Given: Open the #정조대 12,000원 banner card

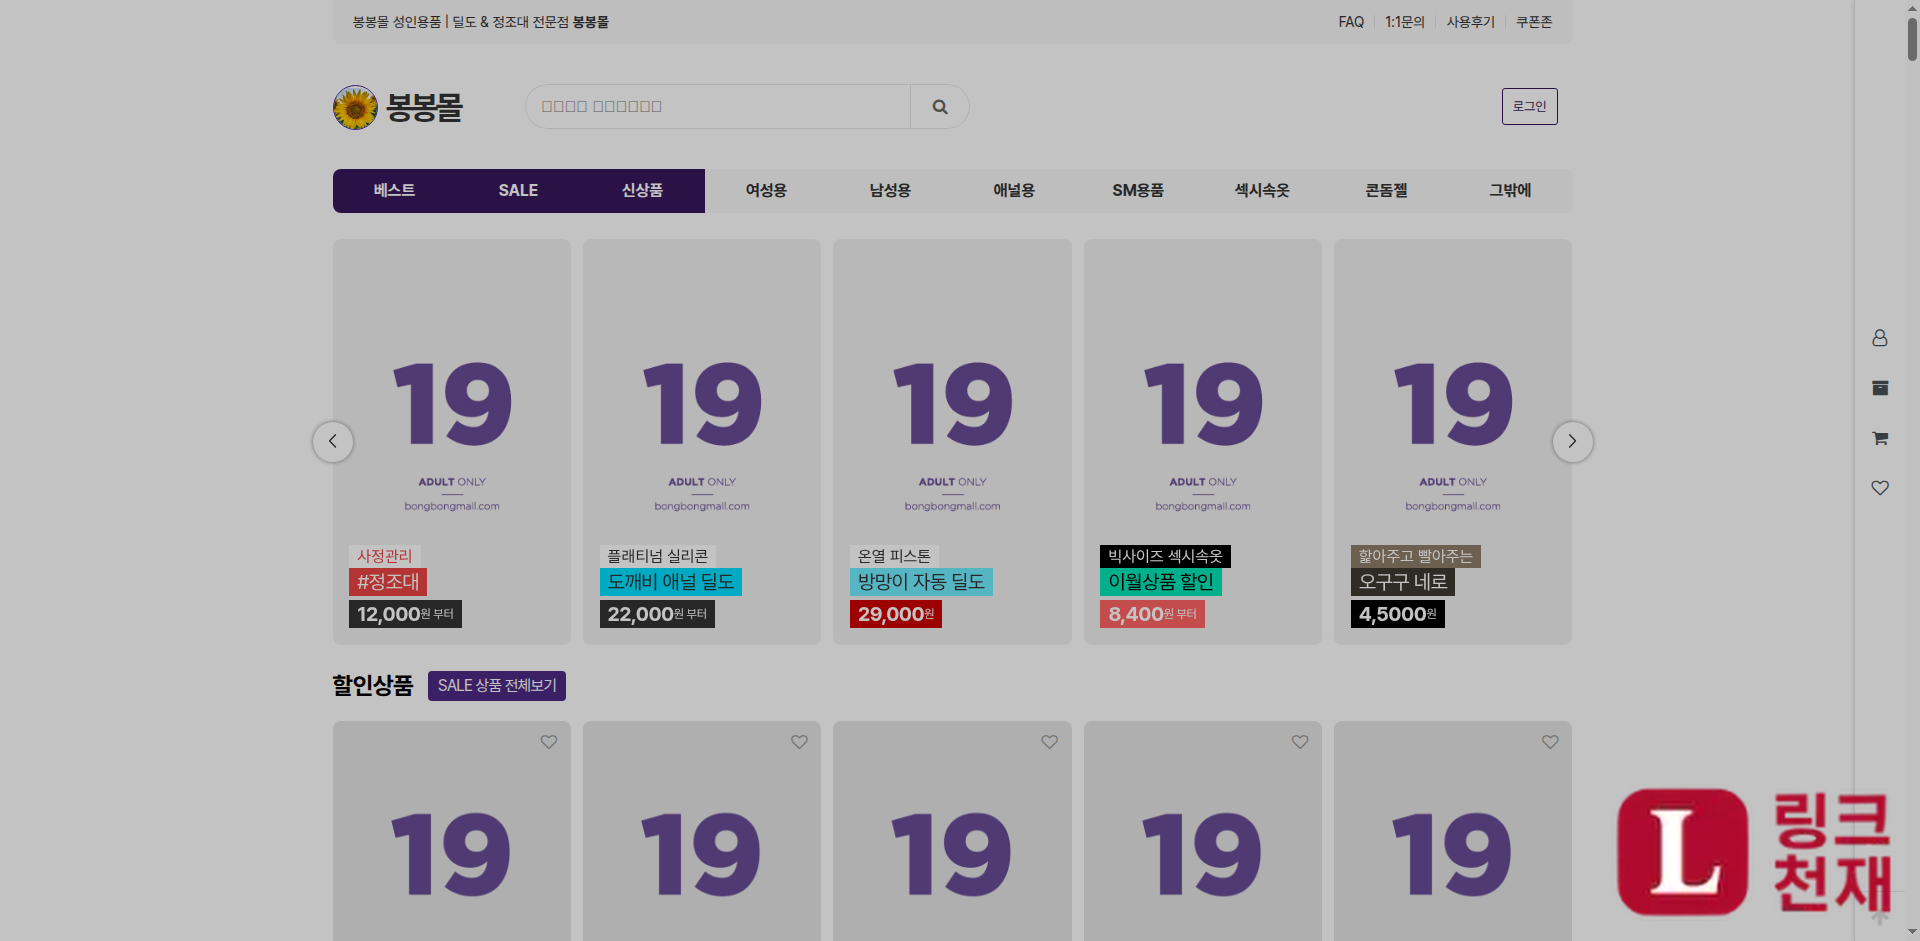Looking at the screenshot, I should (452, 442).
